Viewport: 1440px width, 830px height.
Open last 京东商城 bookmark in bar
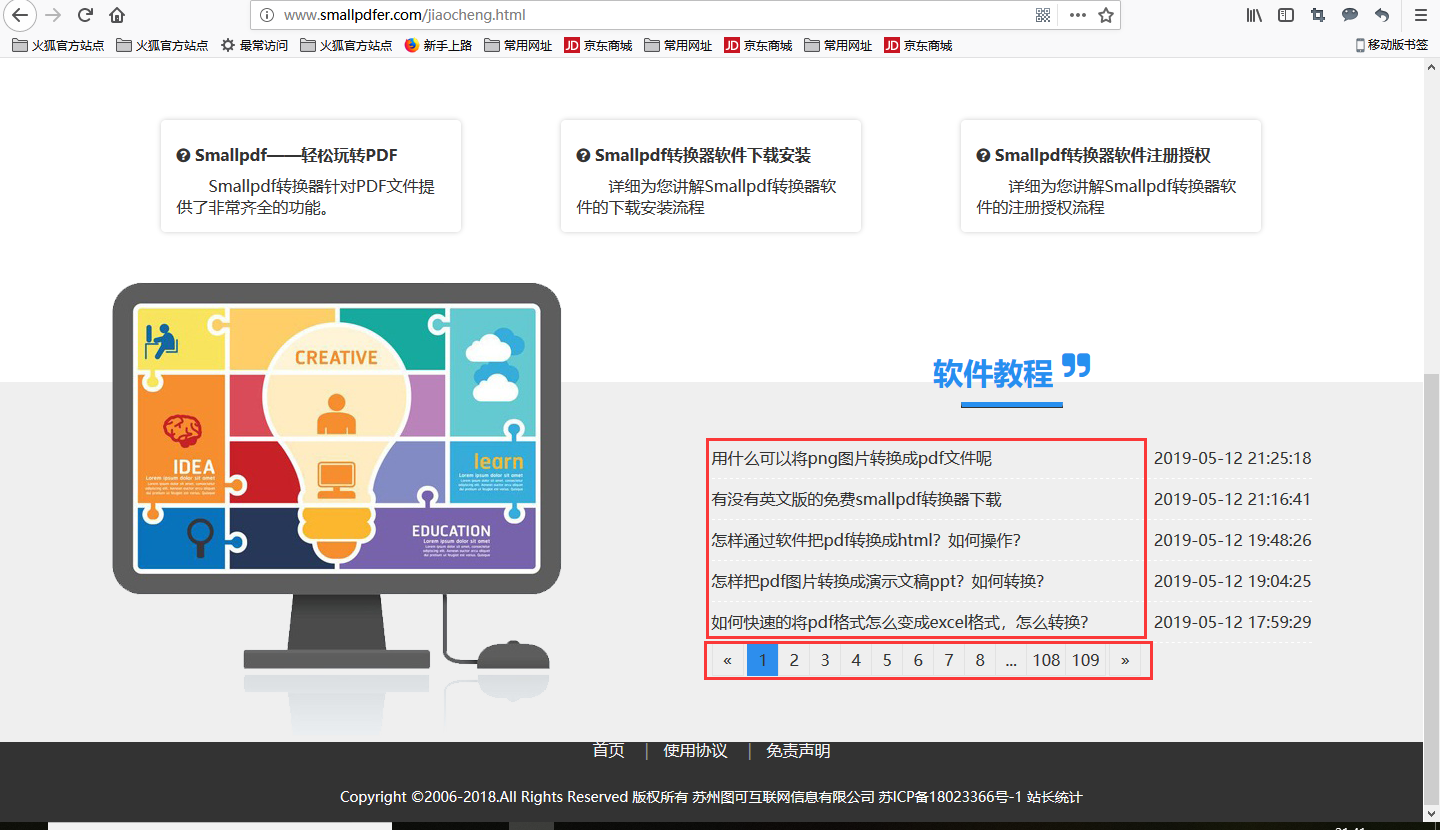(918, 45)
